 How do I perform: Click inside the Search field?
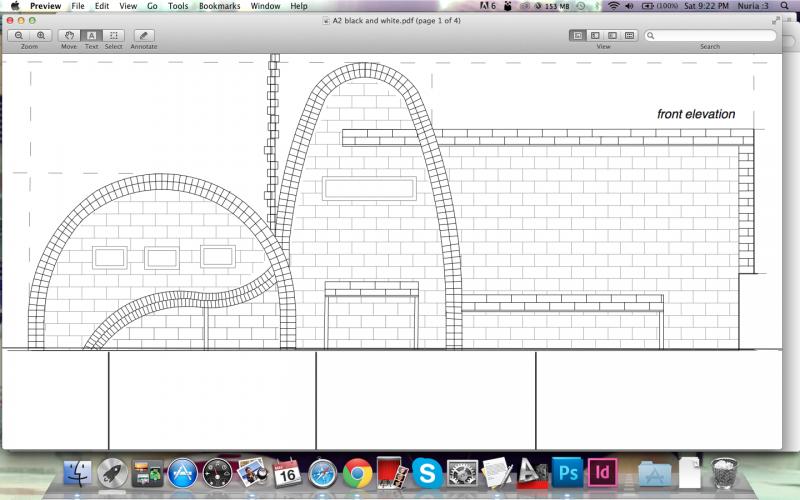coord(715,35)
